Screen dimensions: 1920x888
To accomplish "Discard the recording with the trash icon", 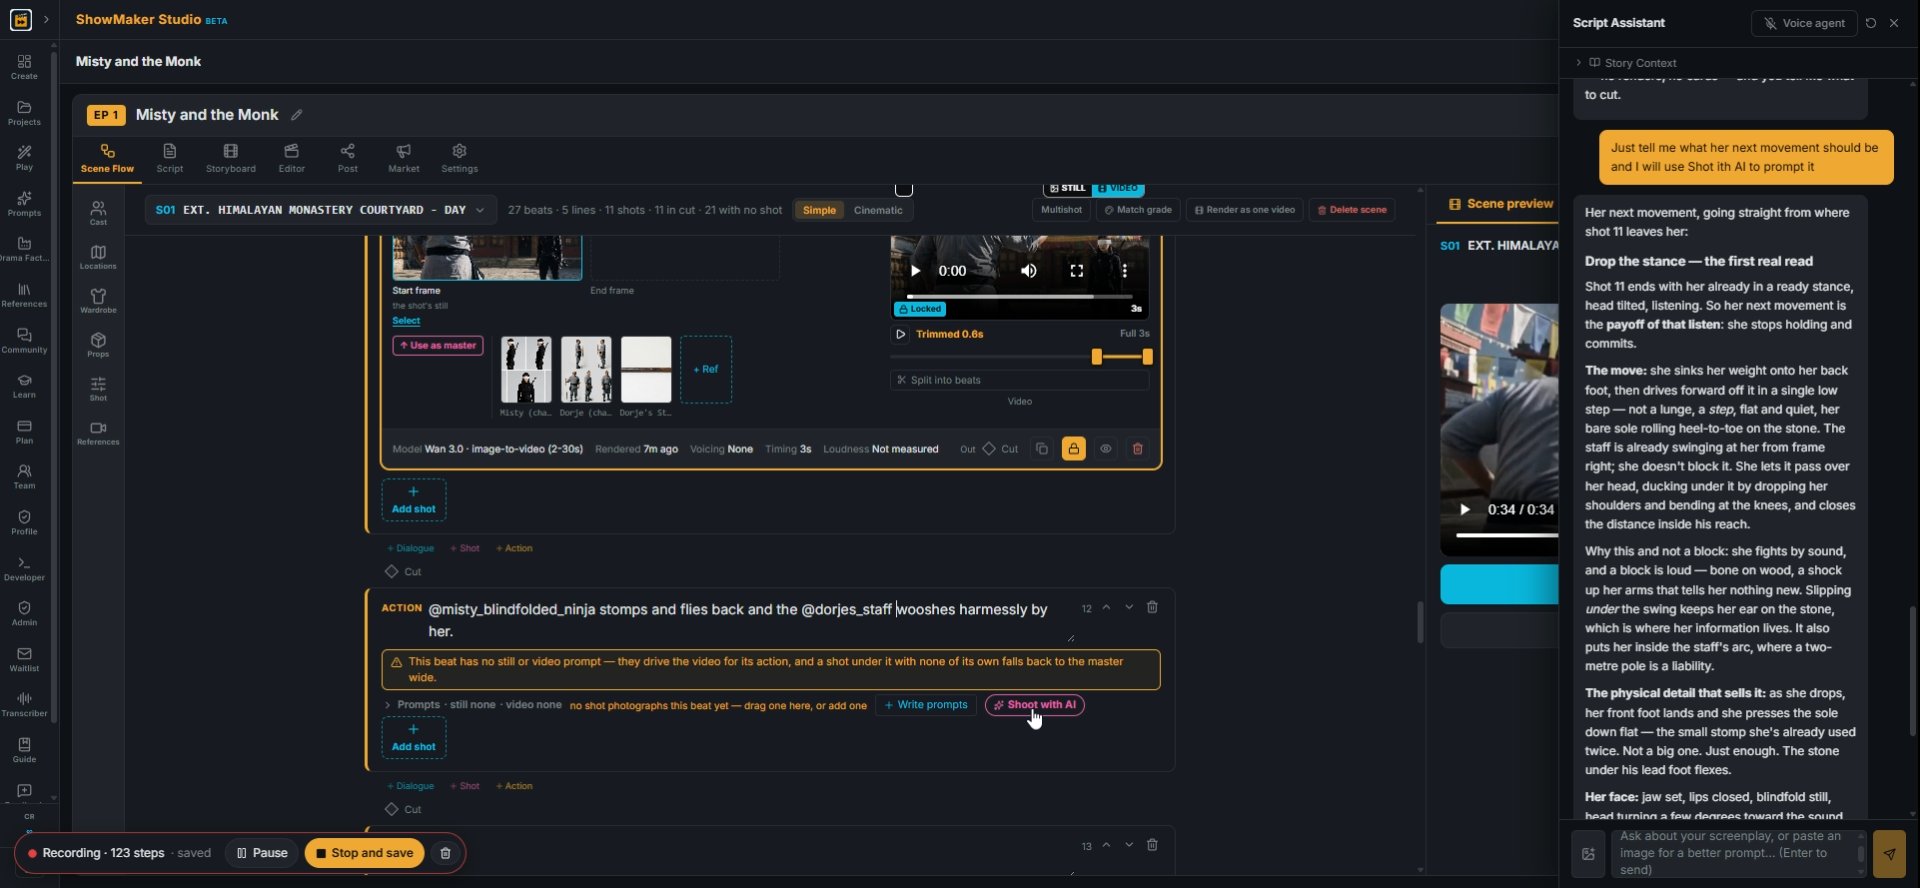I will click(445, 853).
